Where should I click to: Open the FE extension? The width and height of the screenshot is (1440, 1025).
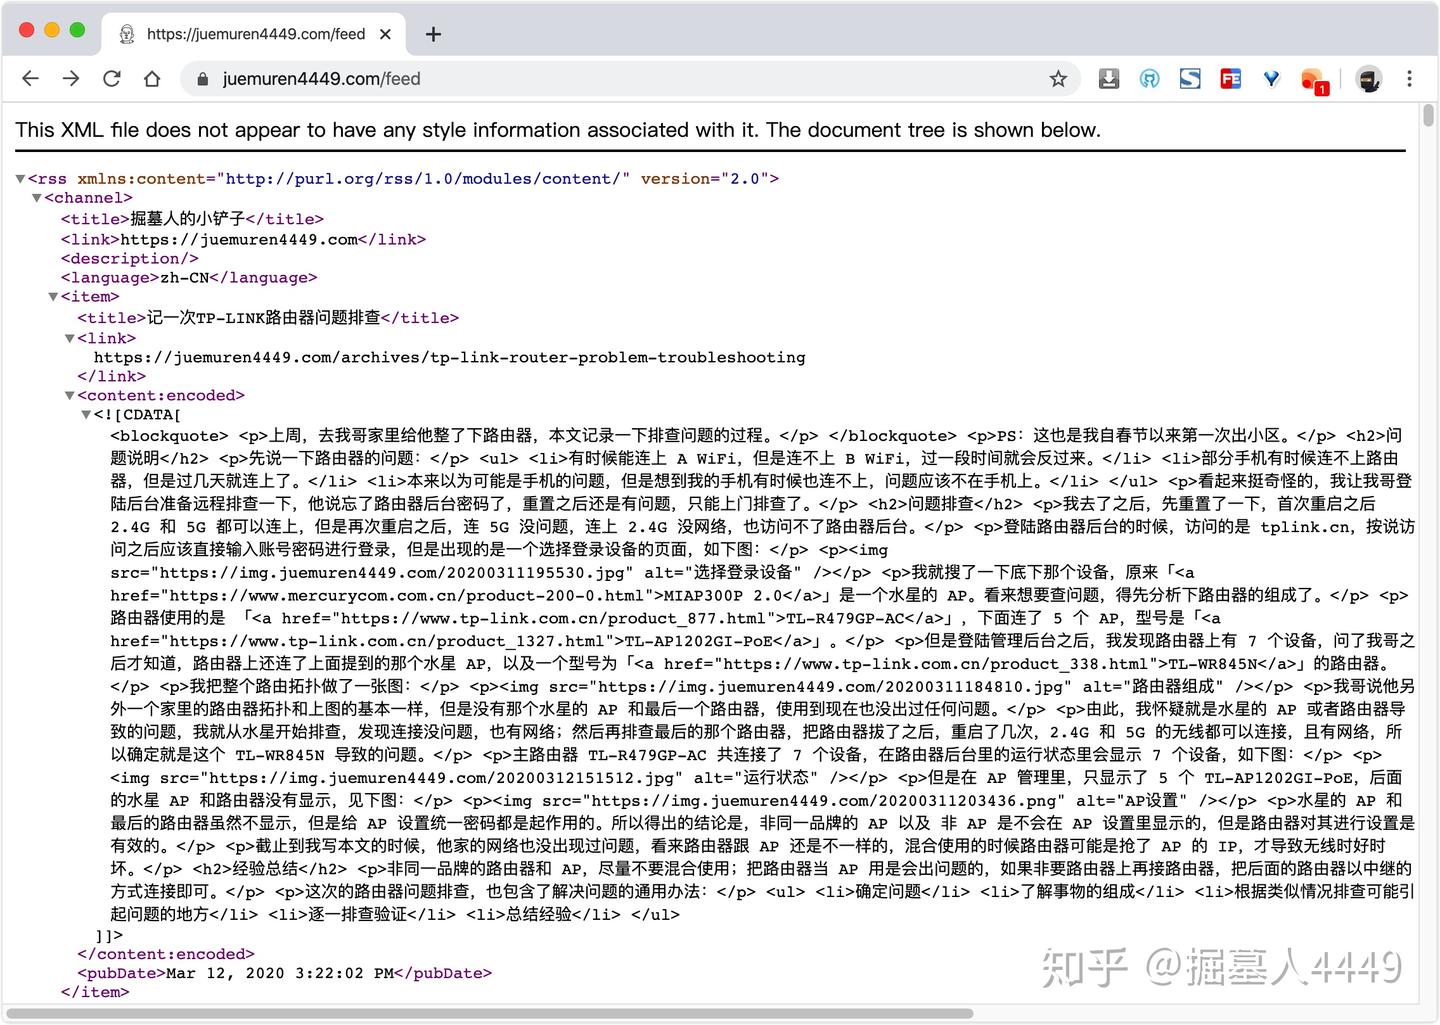pos(1231,78)
